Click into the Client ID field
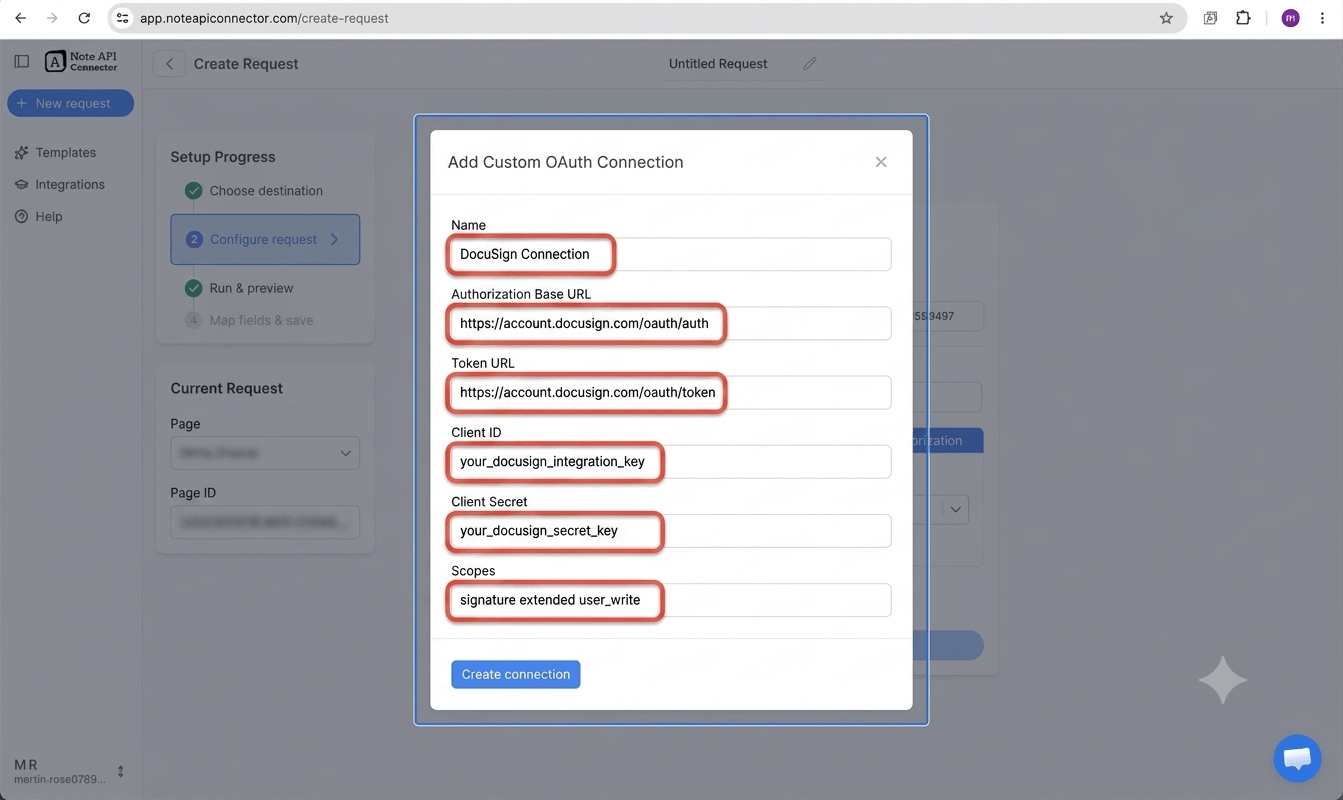Viewport: 1343px width, 800px height. (x=670, y=462)
